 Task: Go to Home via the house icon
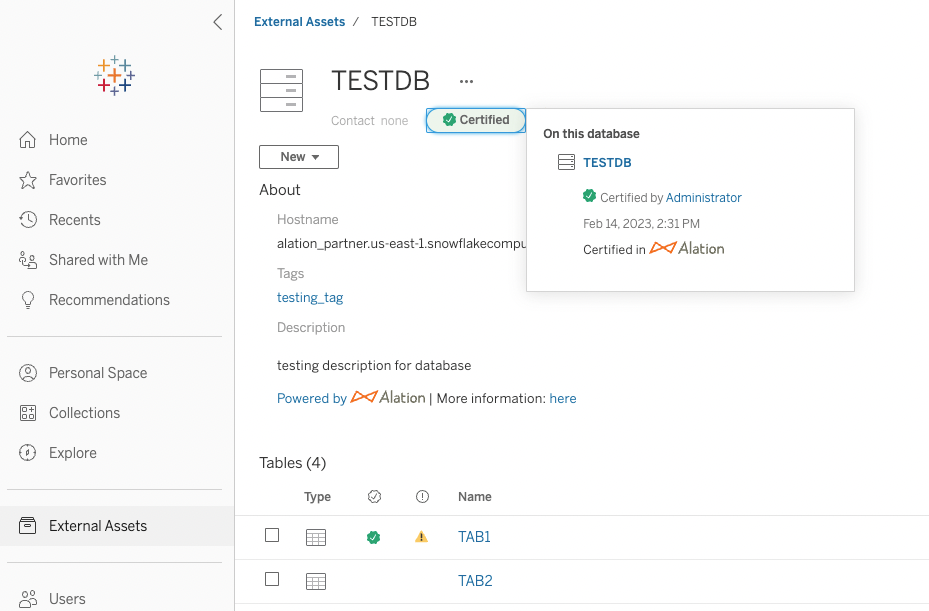click(27, 140)
